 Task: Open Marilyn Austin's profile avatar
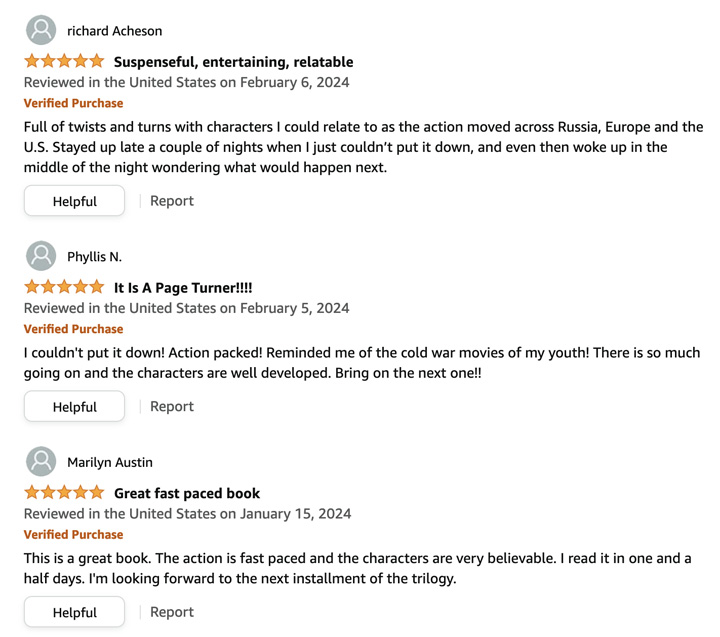[41, 462]
